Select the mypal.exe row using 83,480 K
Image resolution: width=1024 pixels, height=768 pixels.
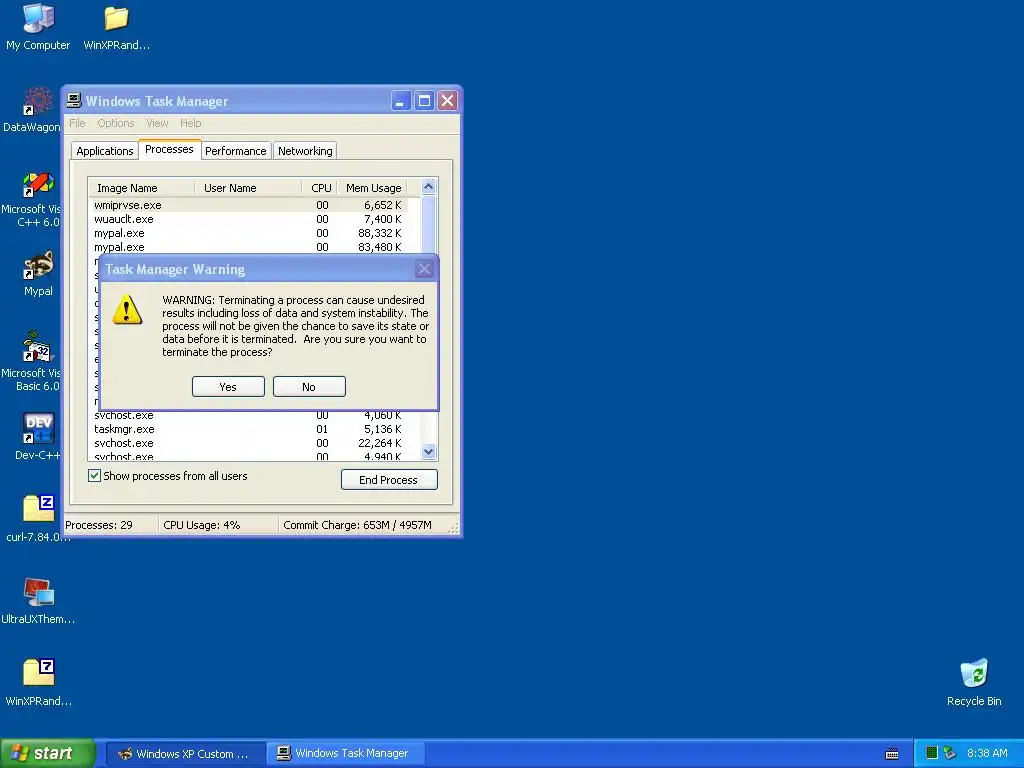pos(249,248)
